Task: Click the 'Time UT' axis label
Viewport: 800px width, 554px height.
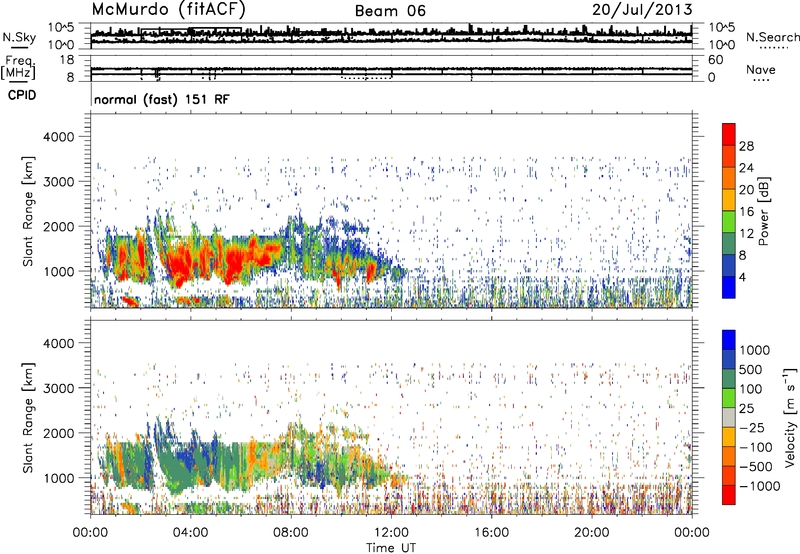Action: pyautogui.click(x=391, y=548)
